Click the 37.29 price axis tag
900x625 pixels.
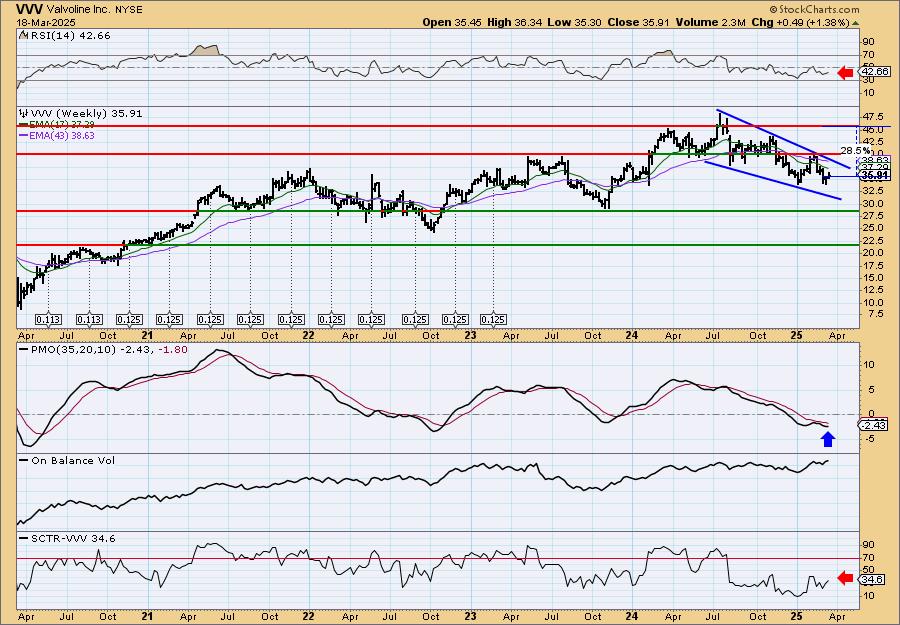(876, 167)
